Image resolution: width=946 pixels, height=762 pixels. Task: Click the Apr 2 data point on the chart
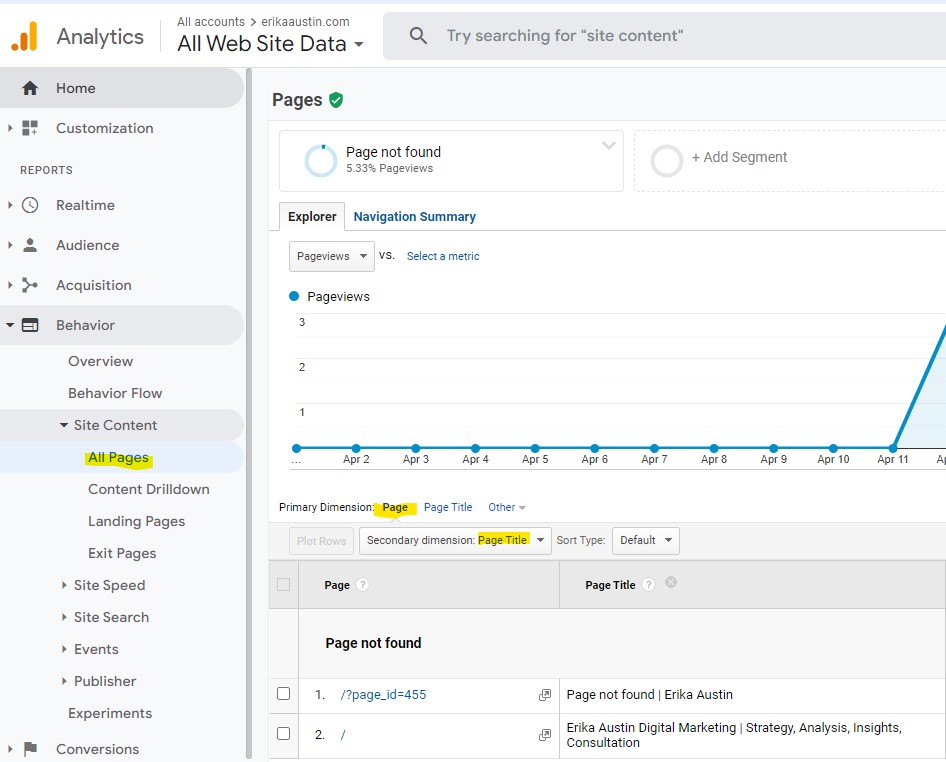pyautogui.click(x=356, y=448)
